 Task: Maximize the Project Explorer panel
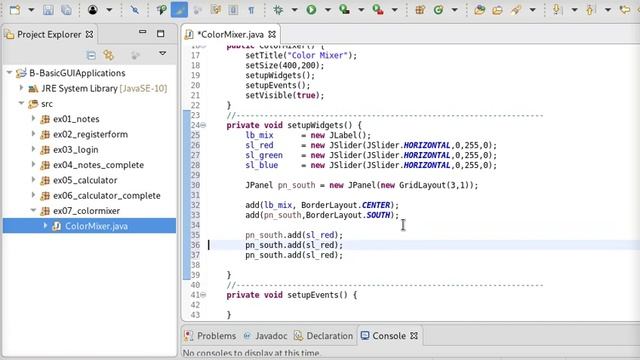tap(160, 34)
